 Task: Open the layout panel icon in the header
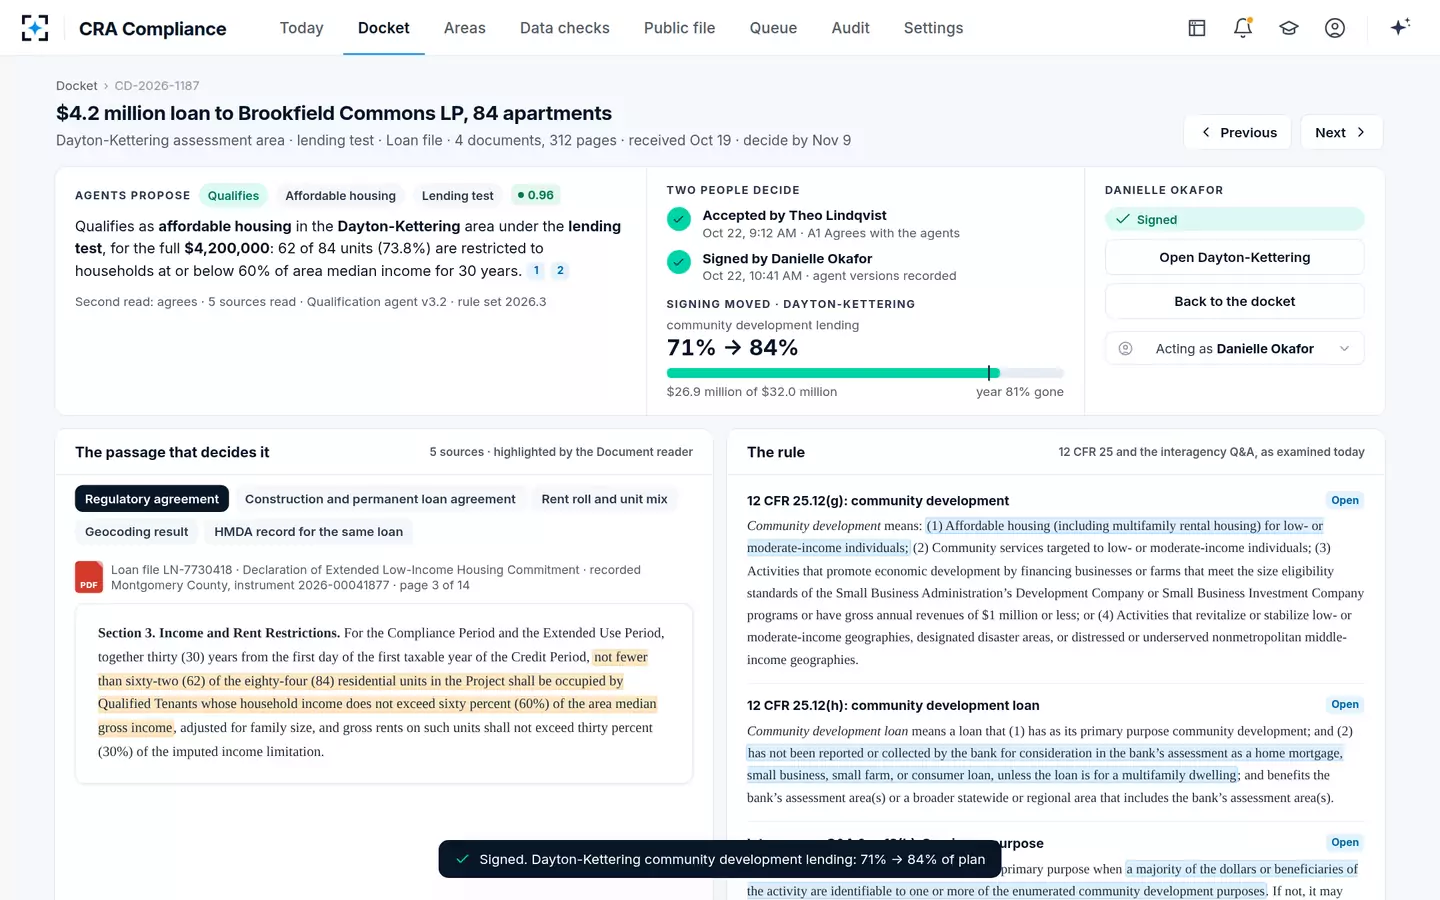point(1197,28)
